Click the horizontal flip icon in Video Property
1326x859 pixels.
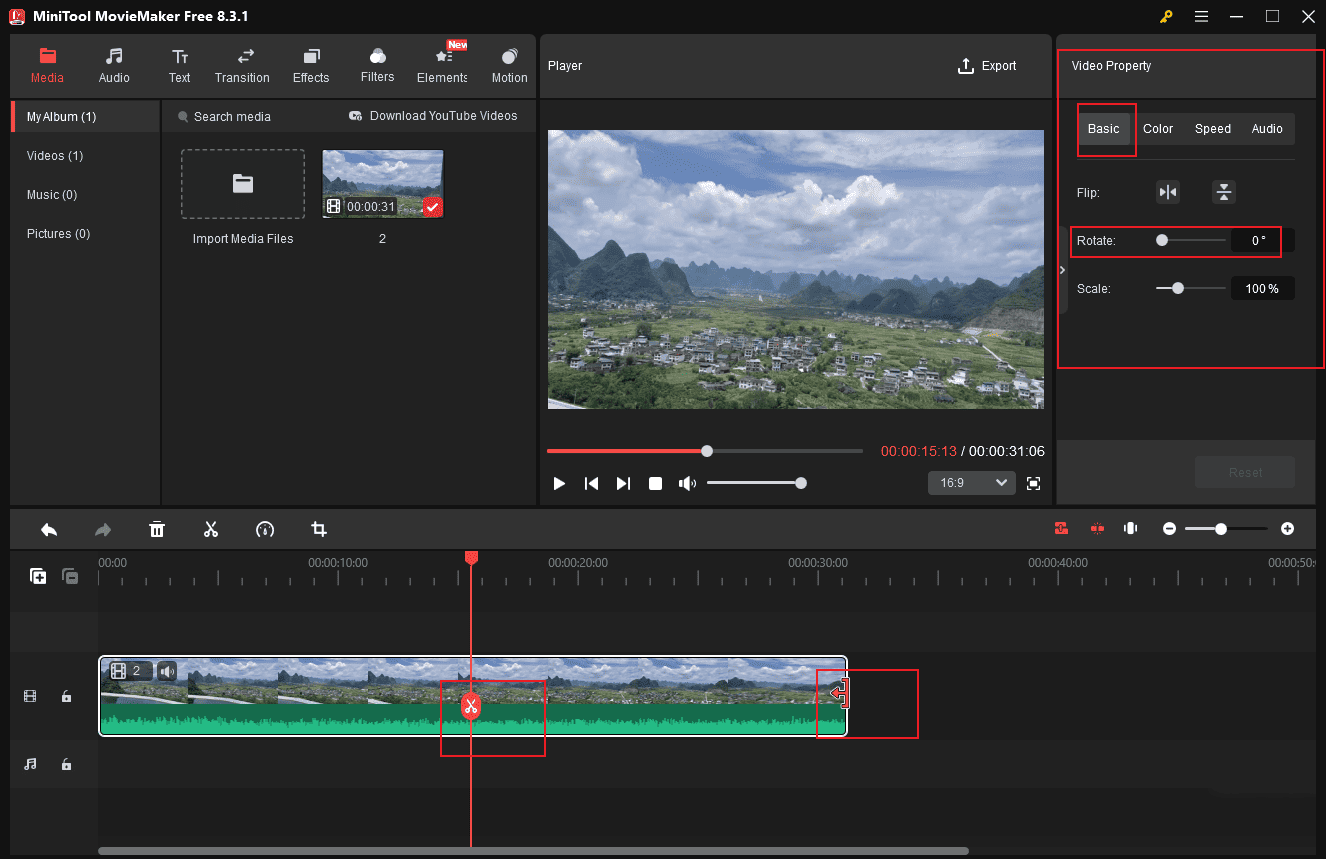(1168, 192)
